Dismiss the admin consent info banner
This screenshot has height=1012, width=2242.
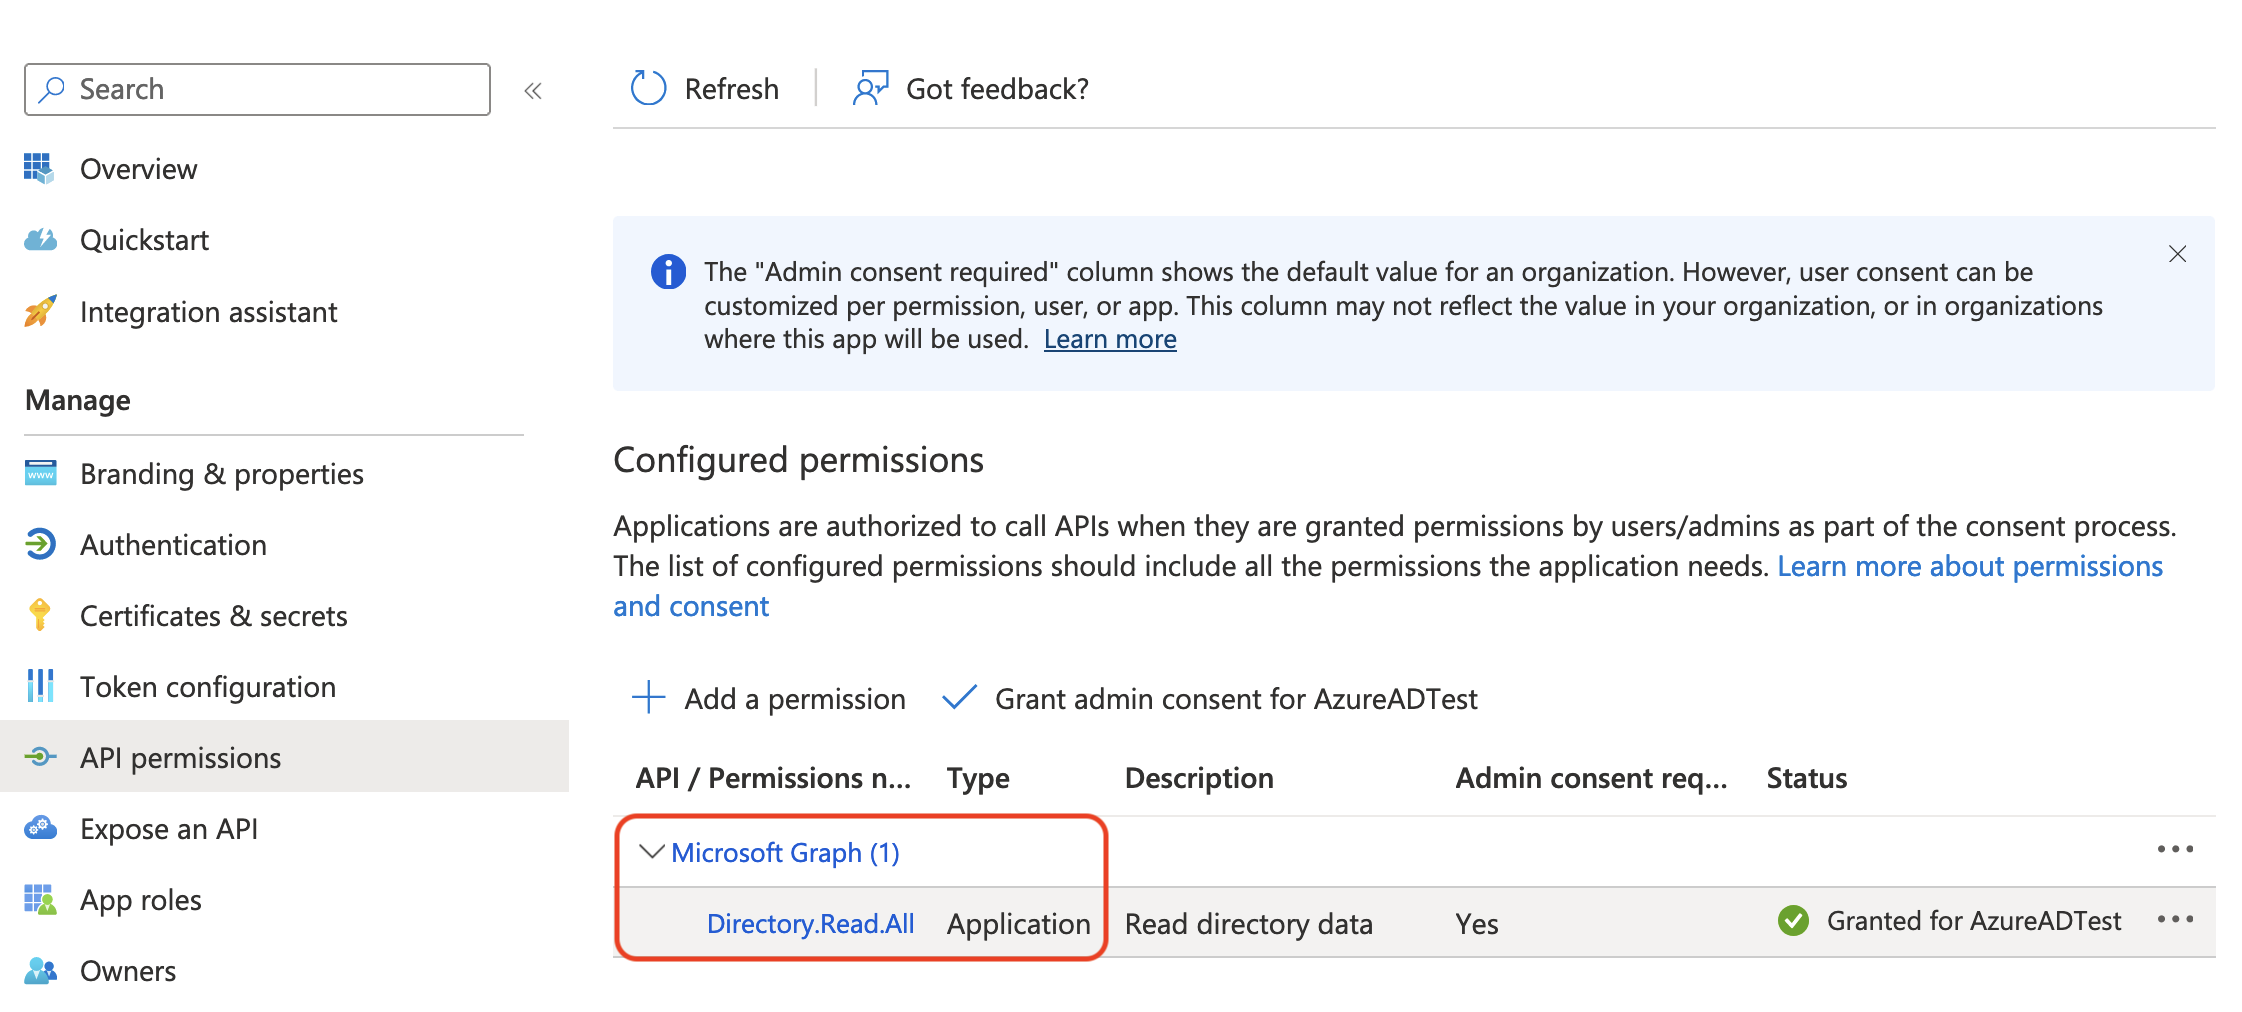click(x=2177, y=254)
